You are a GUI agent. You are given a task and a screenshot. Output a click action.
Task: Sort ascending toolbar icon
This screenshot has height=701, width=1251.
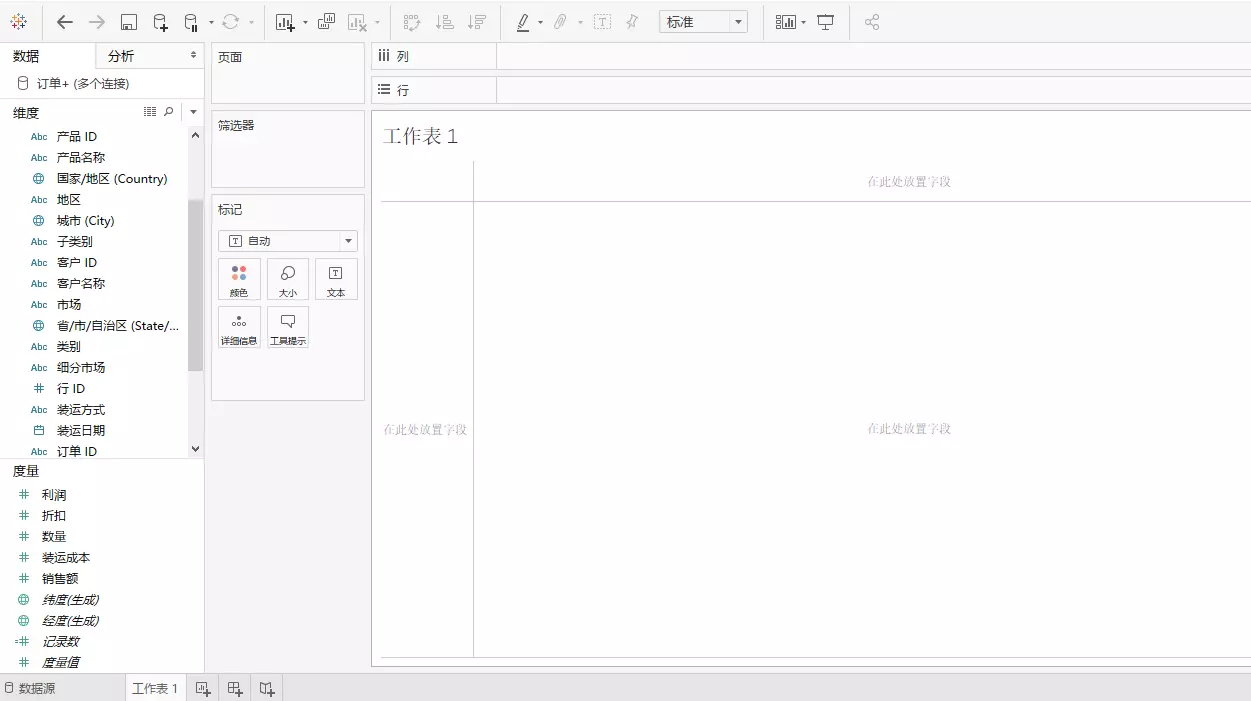point(445,22)
